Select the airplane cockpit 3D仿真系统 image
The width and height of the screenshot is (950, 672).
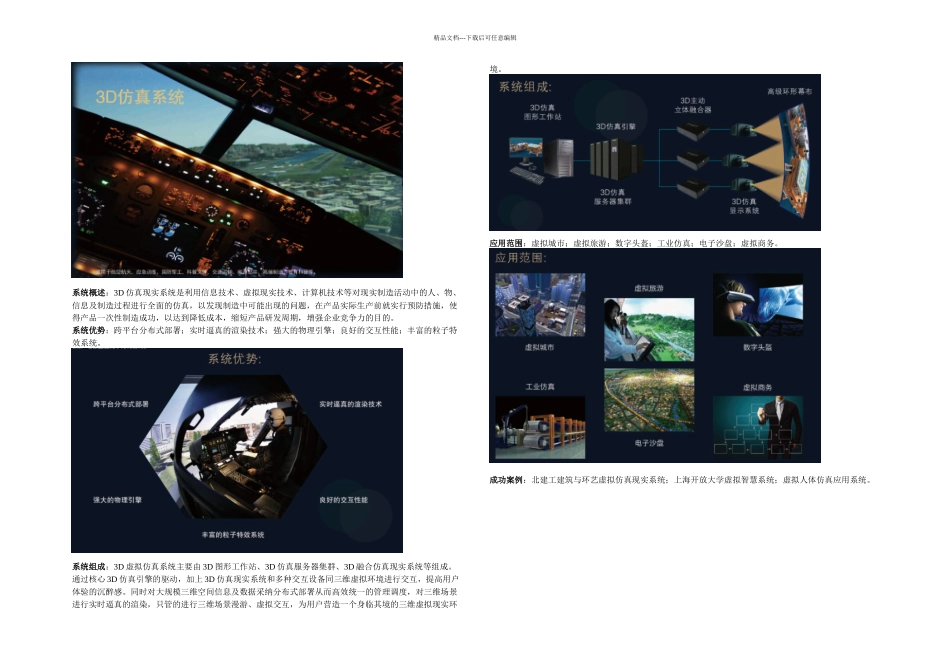237,170
